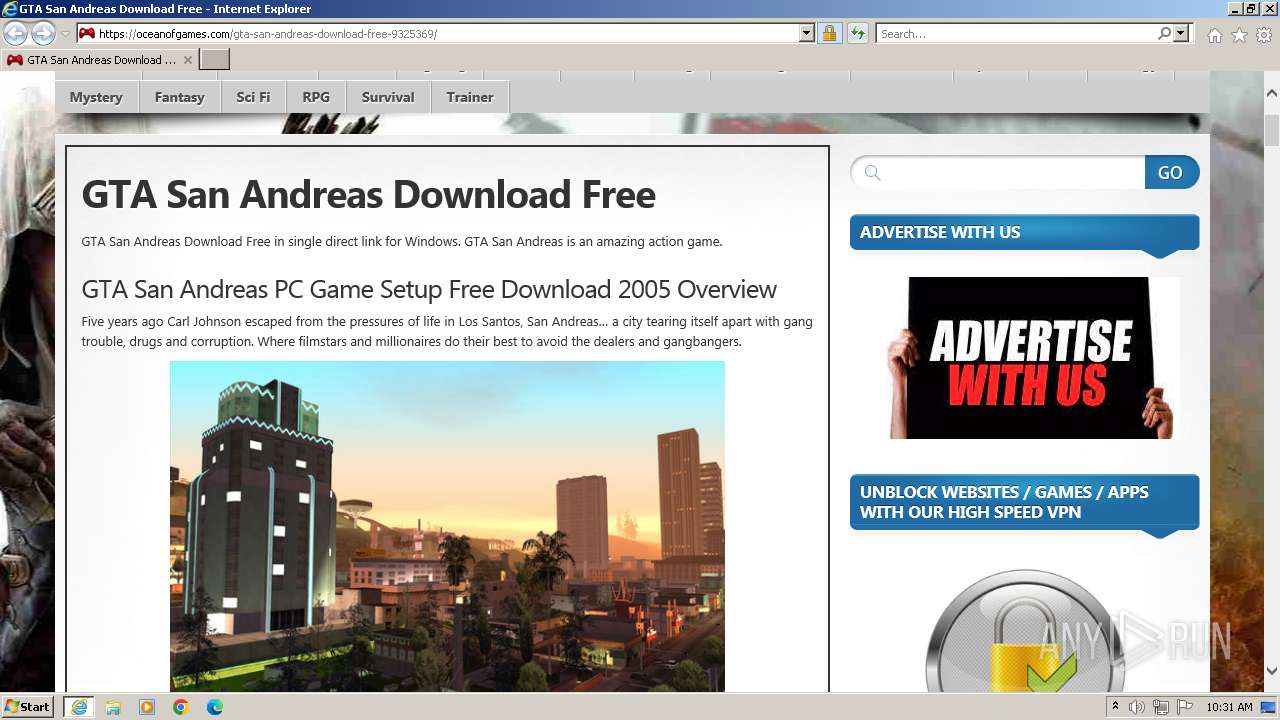
Task: Open a new blank tab
Action: pos(215,60)
